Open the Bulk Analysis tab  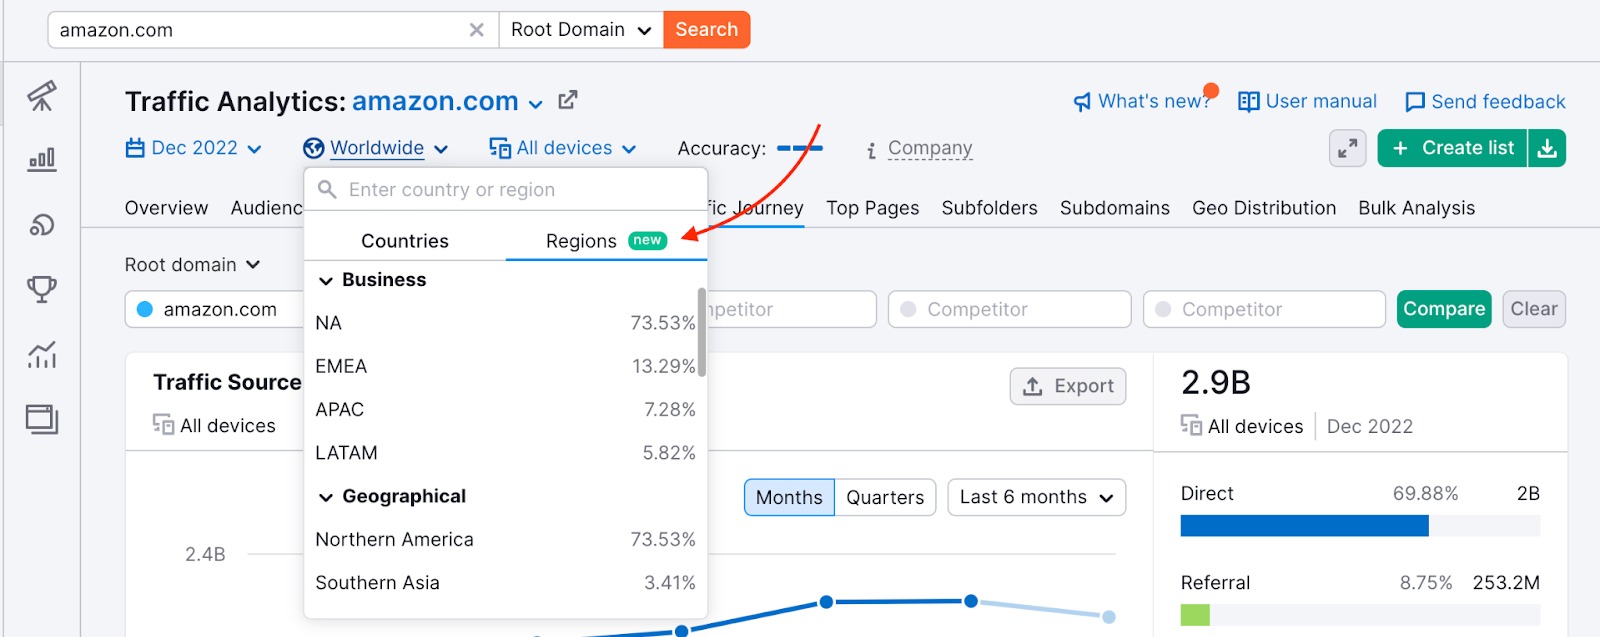coord(1417,208)
